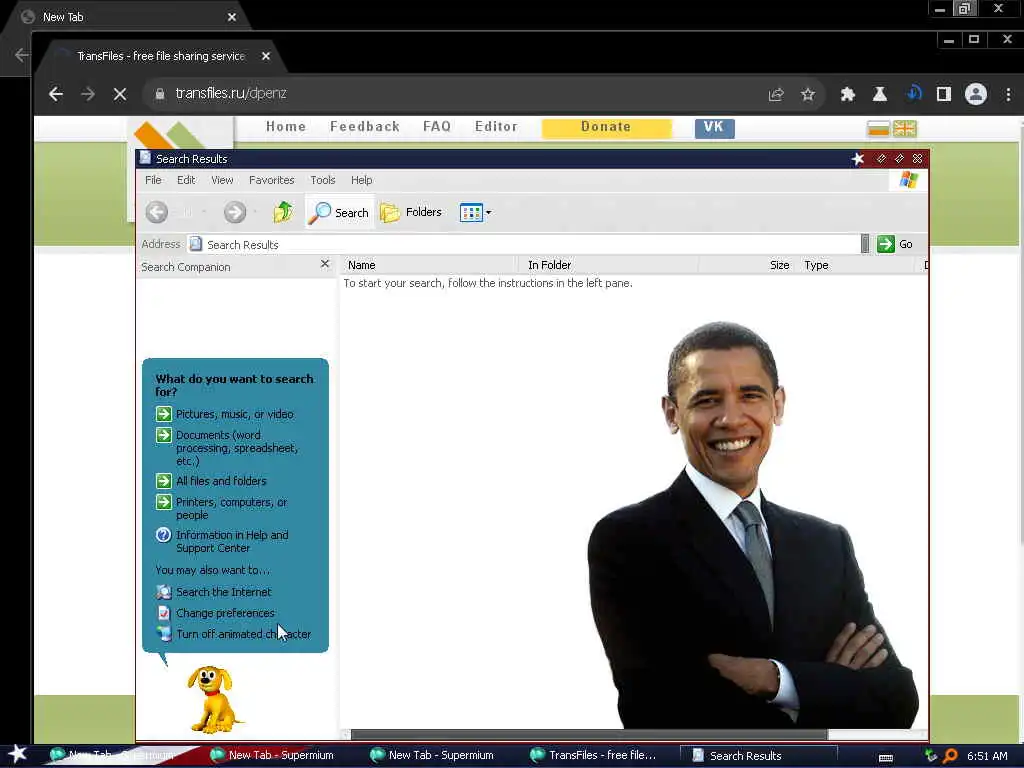Open Search Results taskbar item
1024x768 pixels.
pyautogui.click(x=758, y=756)
